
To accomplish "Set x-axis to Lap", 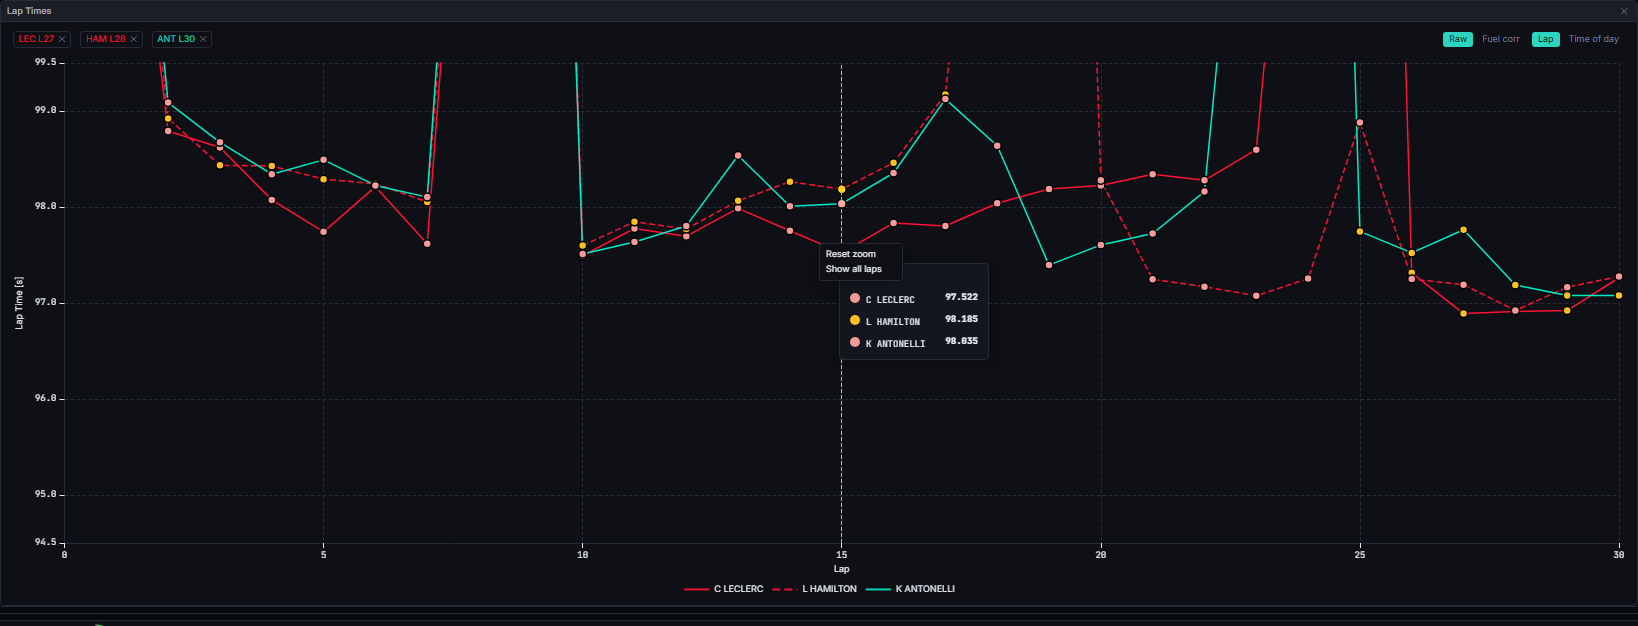I will [x=1546, y=39].
